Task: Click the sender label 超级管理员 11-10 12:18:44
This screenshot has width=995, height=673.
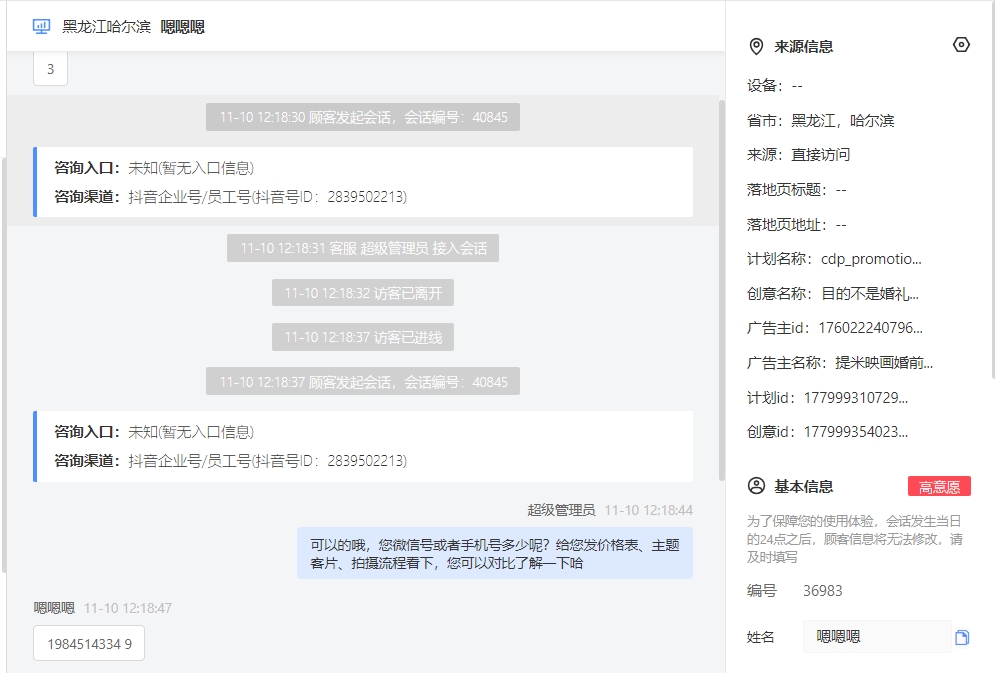Action: pyautogui.click(x=610, y=510)
